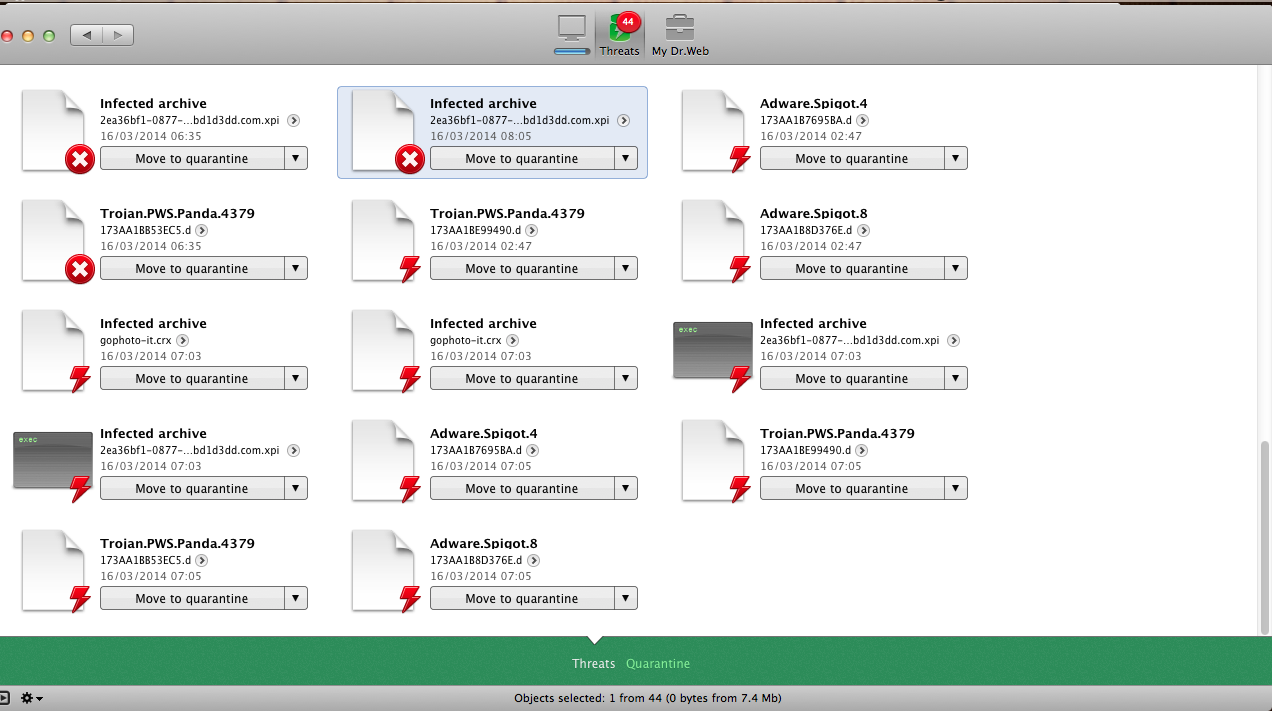Viewport: 1272px width, 711px height.
Task: Select file icon of Trojan.PWS.Panda.4379 dated 02:47
Action: tap(385, 241)
